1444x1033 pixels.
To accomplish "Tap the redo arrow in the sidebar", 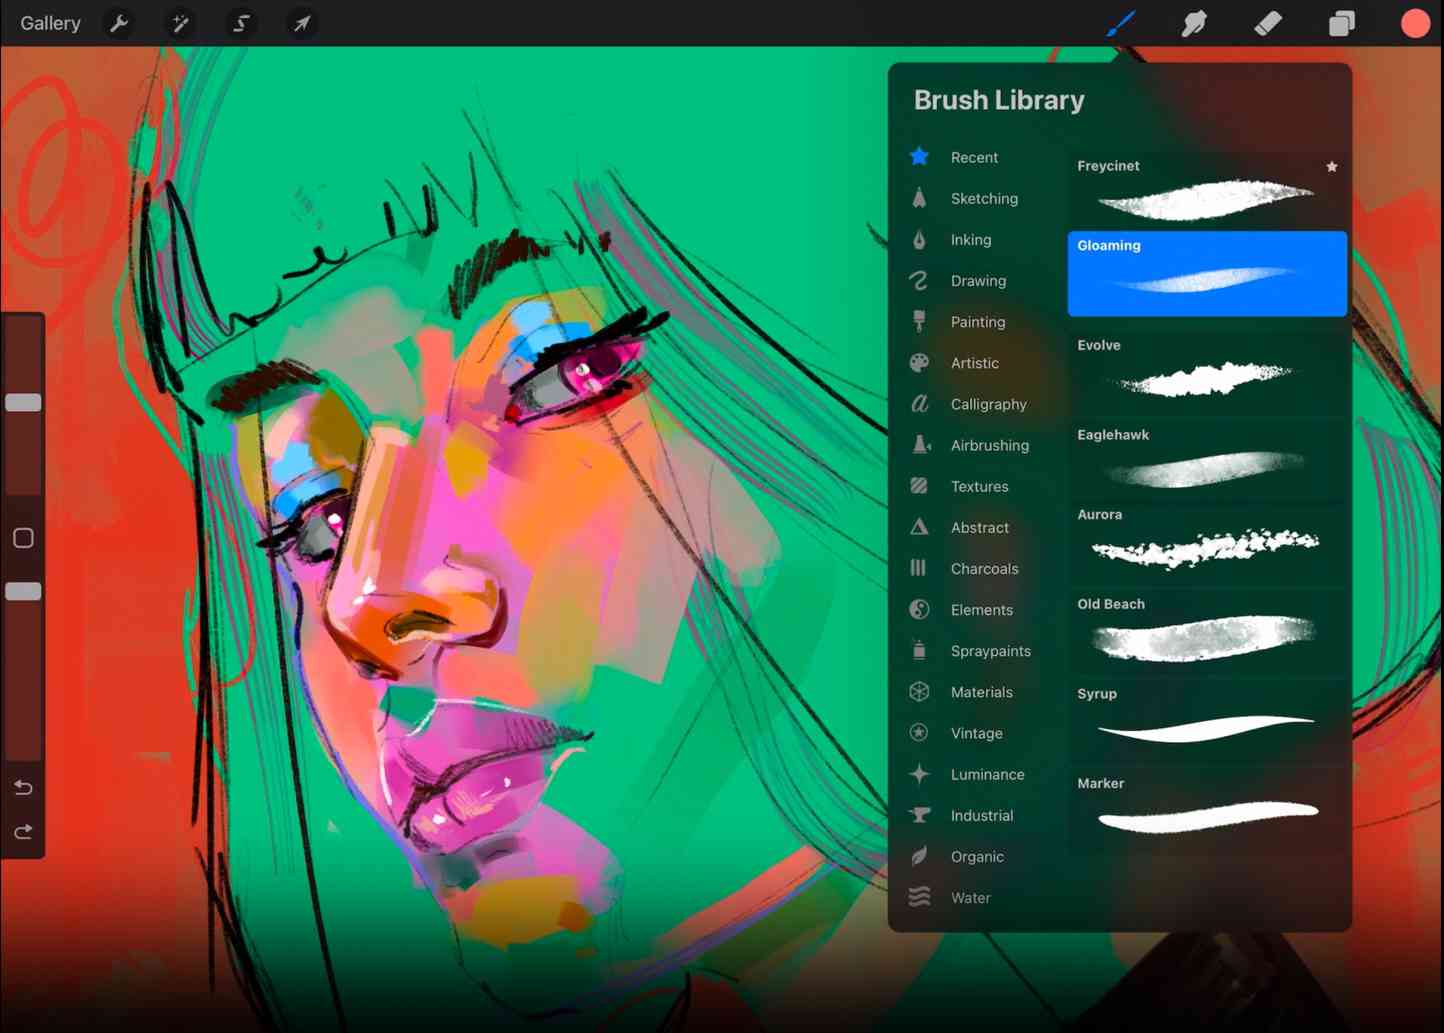I will pyautogui.click(x=23, y=831).
